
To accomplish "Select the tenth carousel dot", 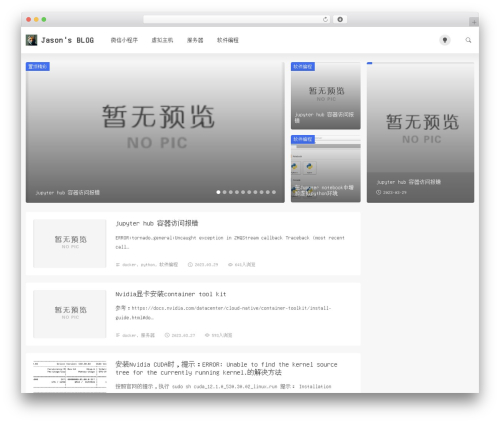I will tap(274, 192).
